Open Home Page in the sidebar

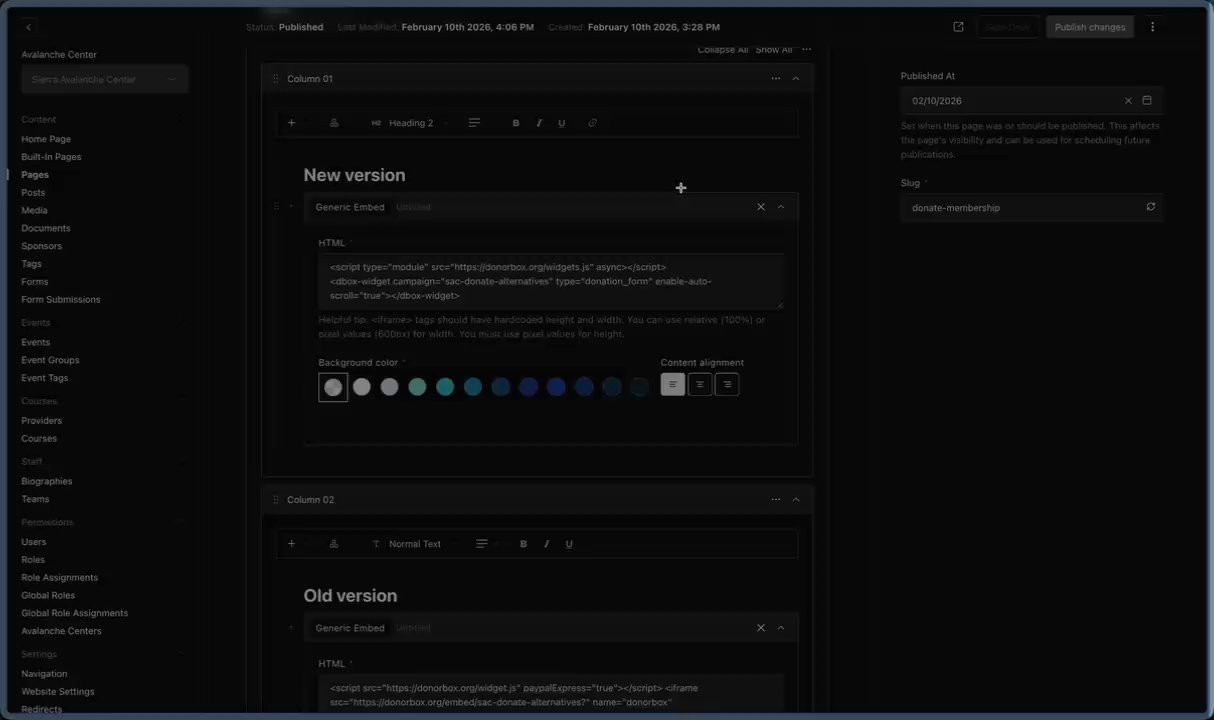point(46,139)
